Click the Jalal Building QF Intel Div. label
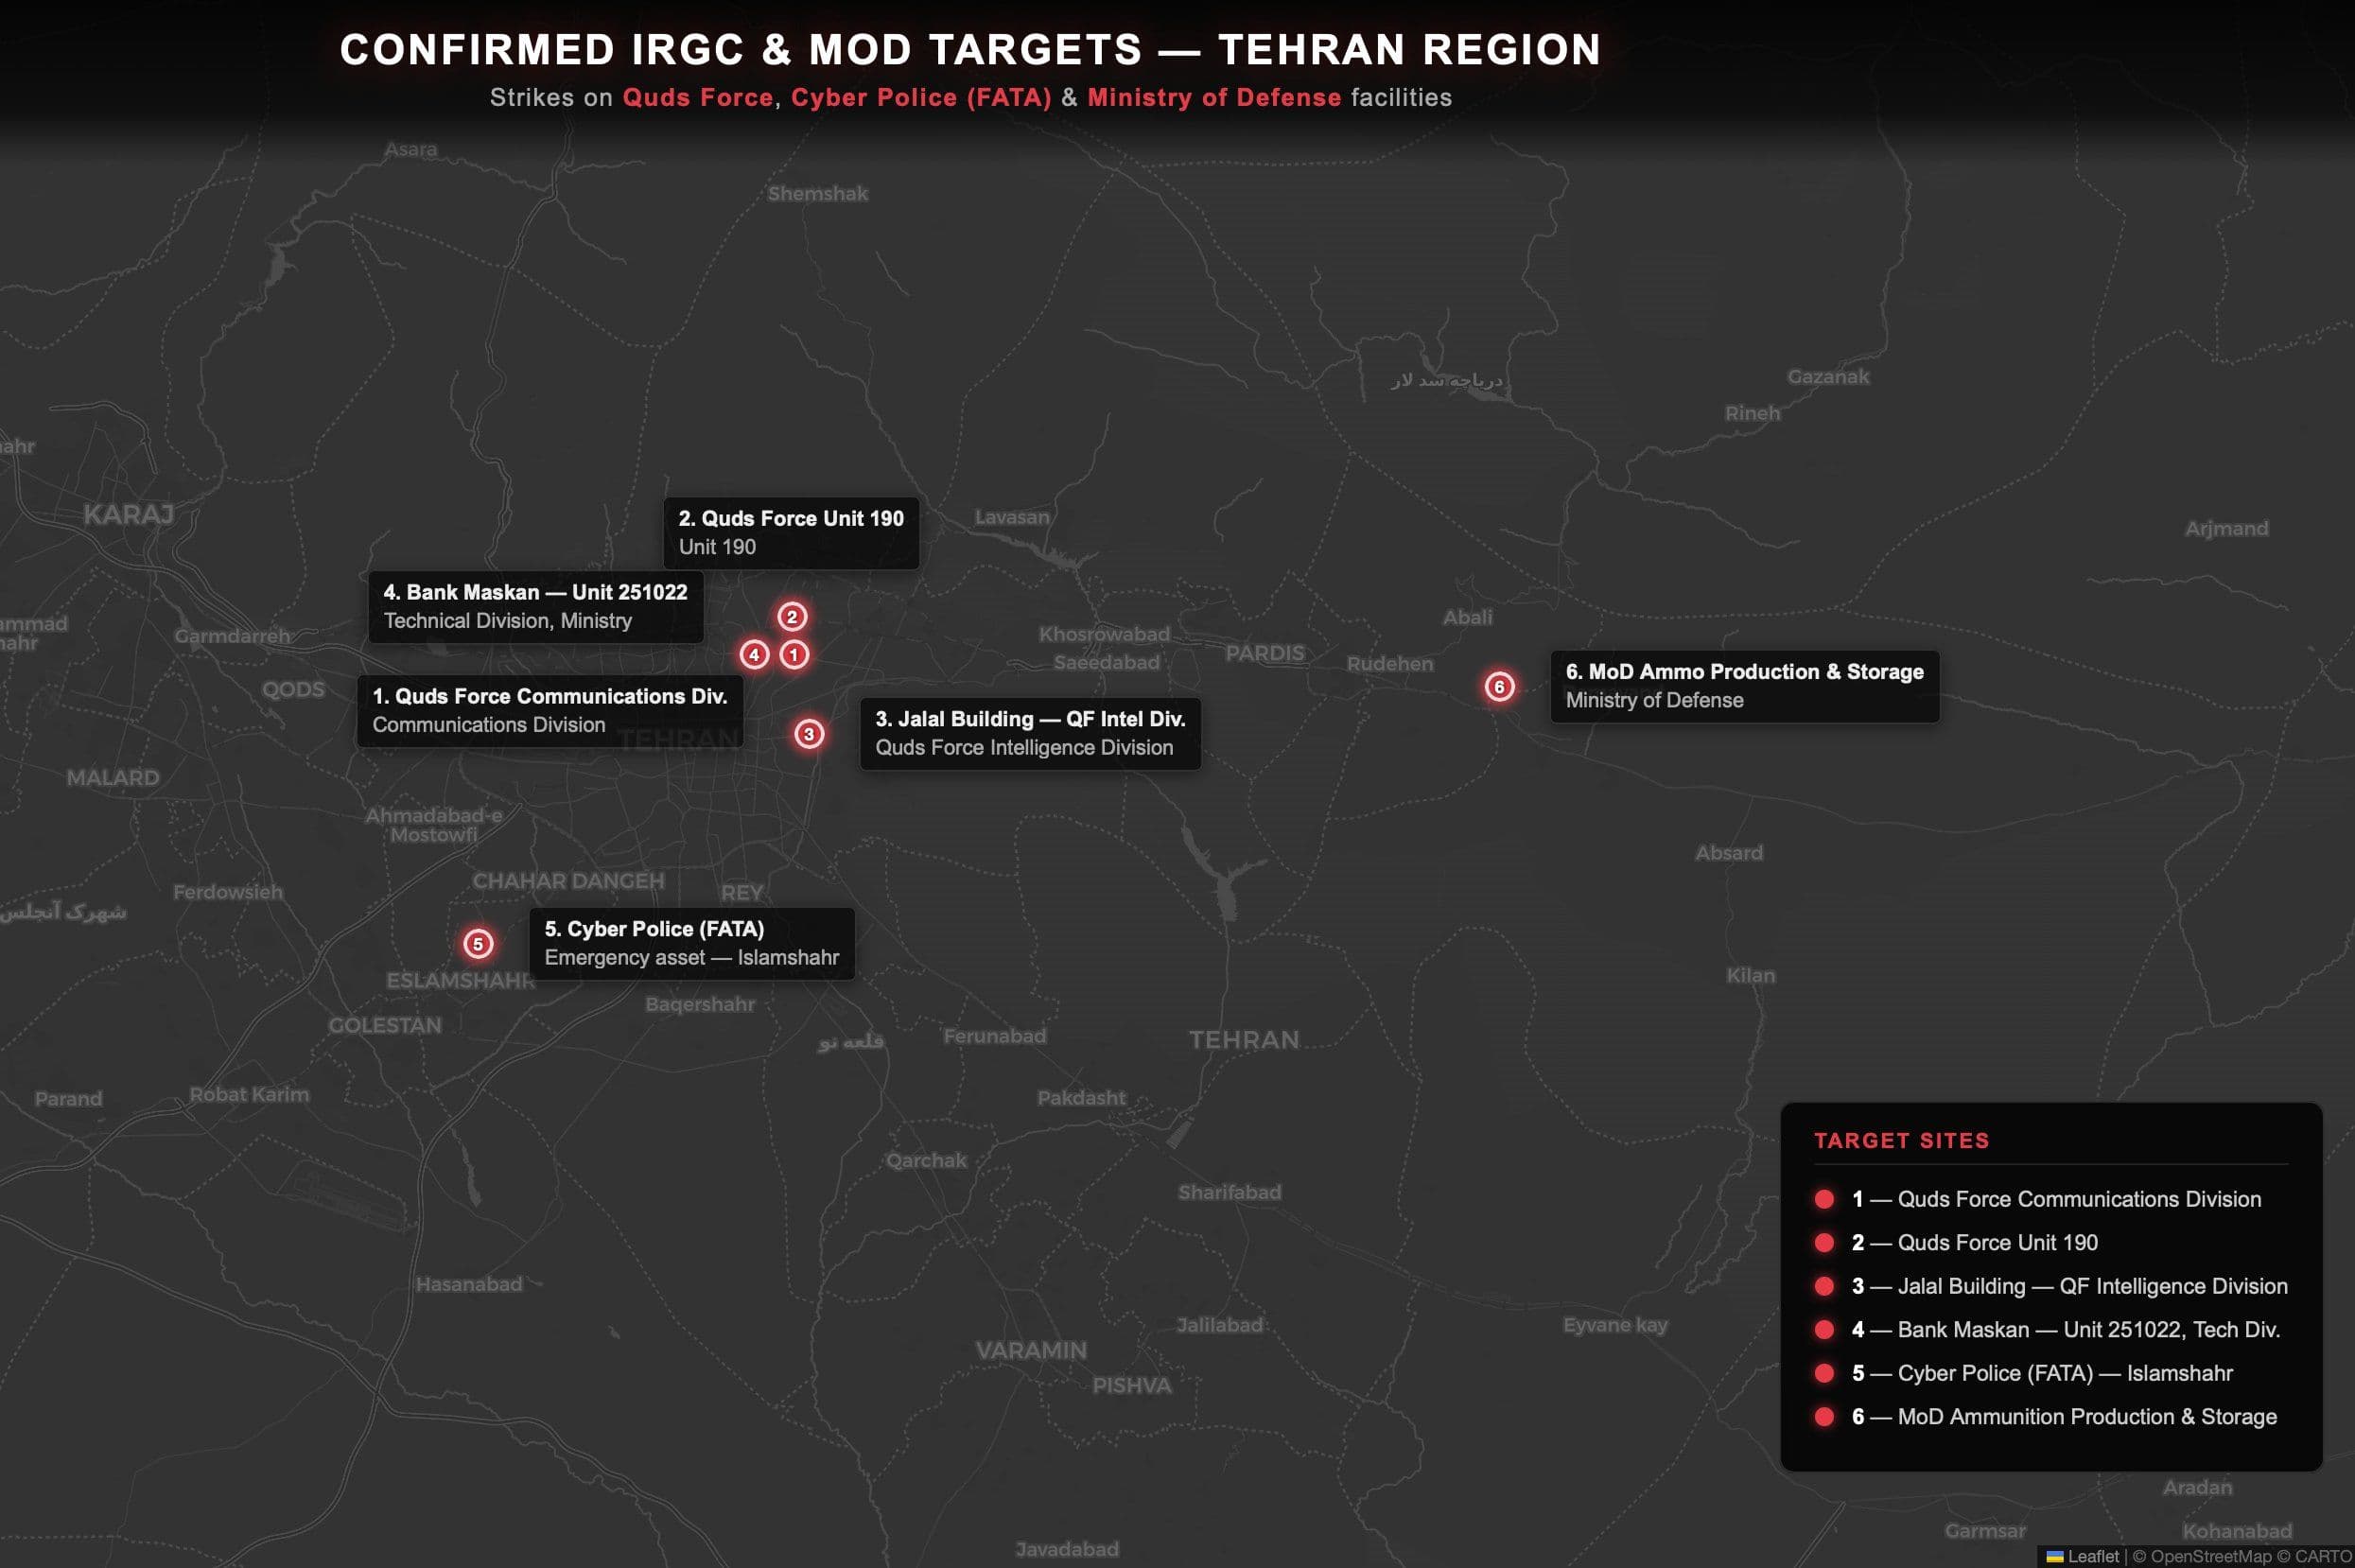Image resolution: width=2355 pixels, height=1568 pixels. click(1030, 733)
